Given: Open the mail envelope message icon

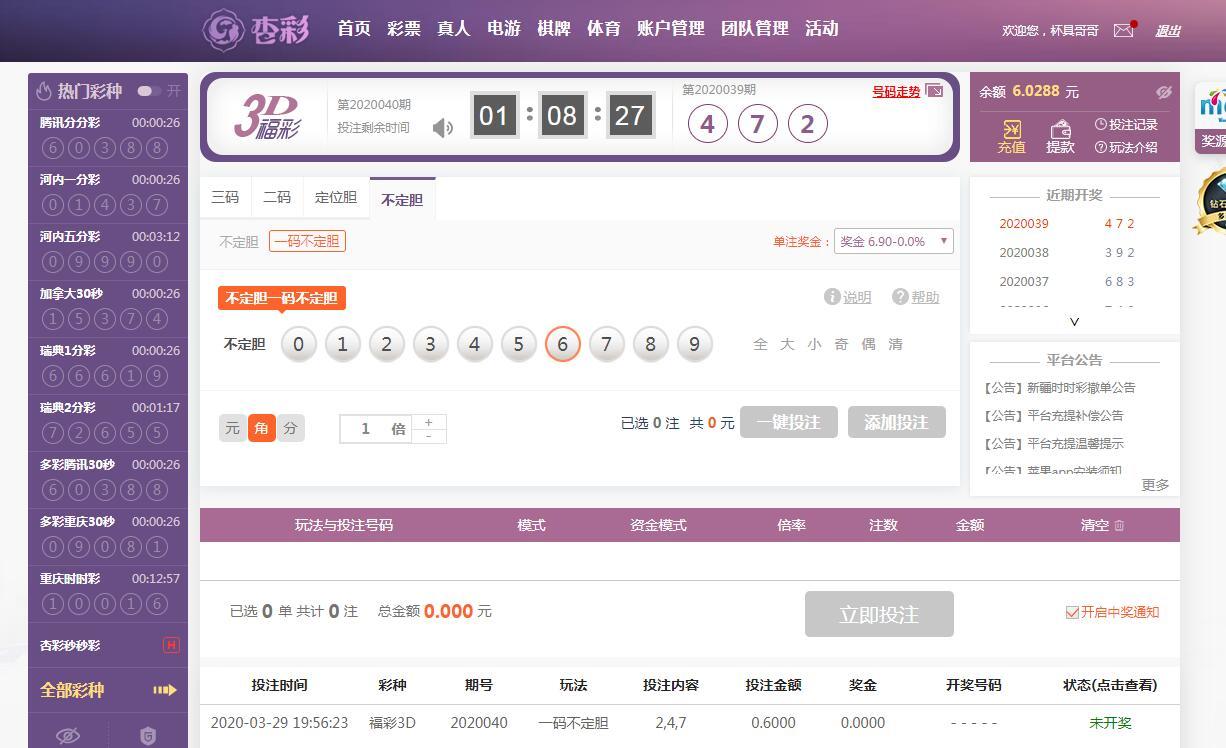Looking at the screenshot, I should click(x=1124, y=30).
